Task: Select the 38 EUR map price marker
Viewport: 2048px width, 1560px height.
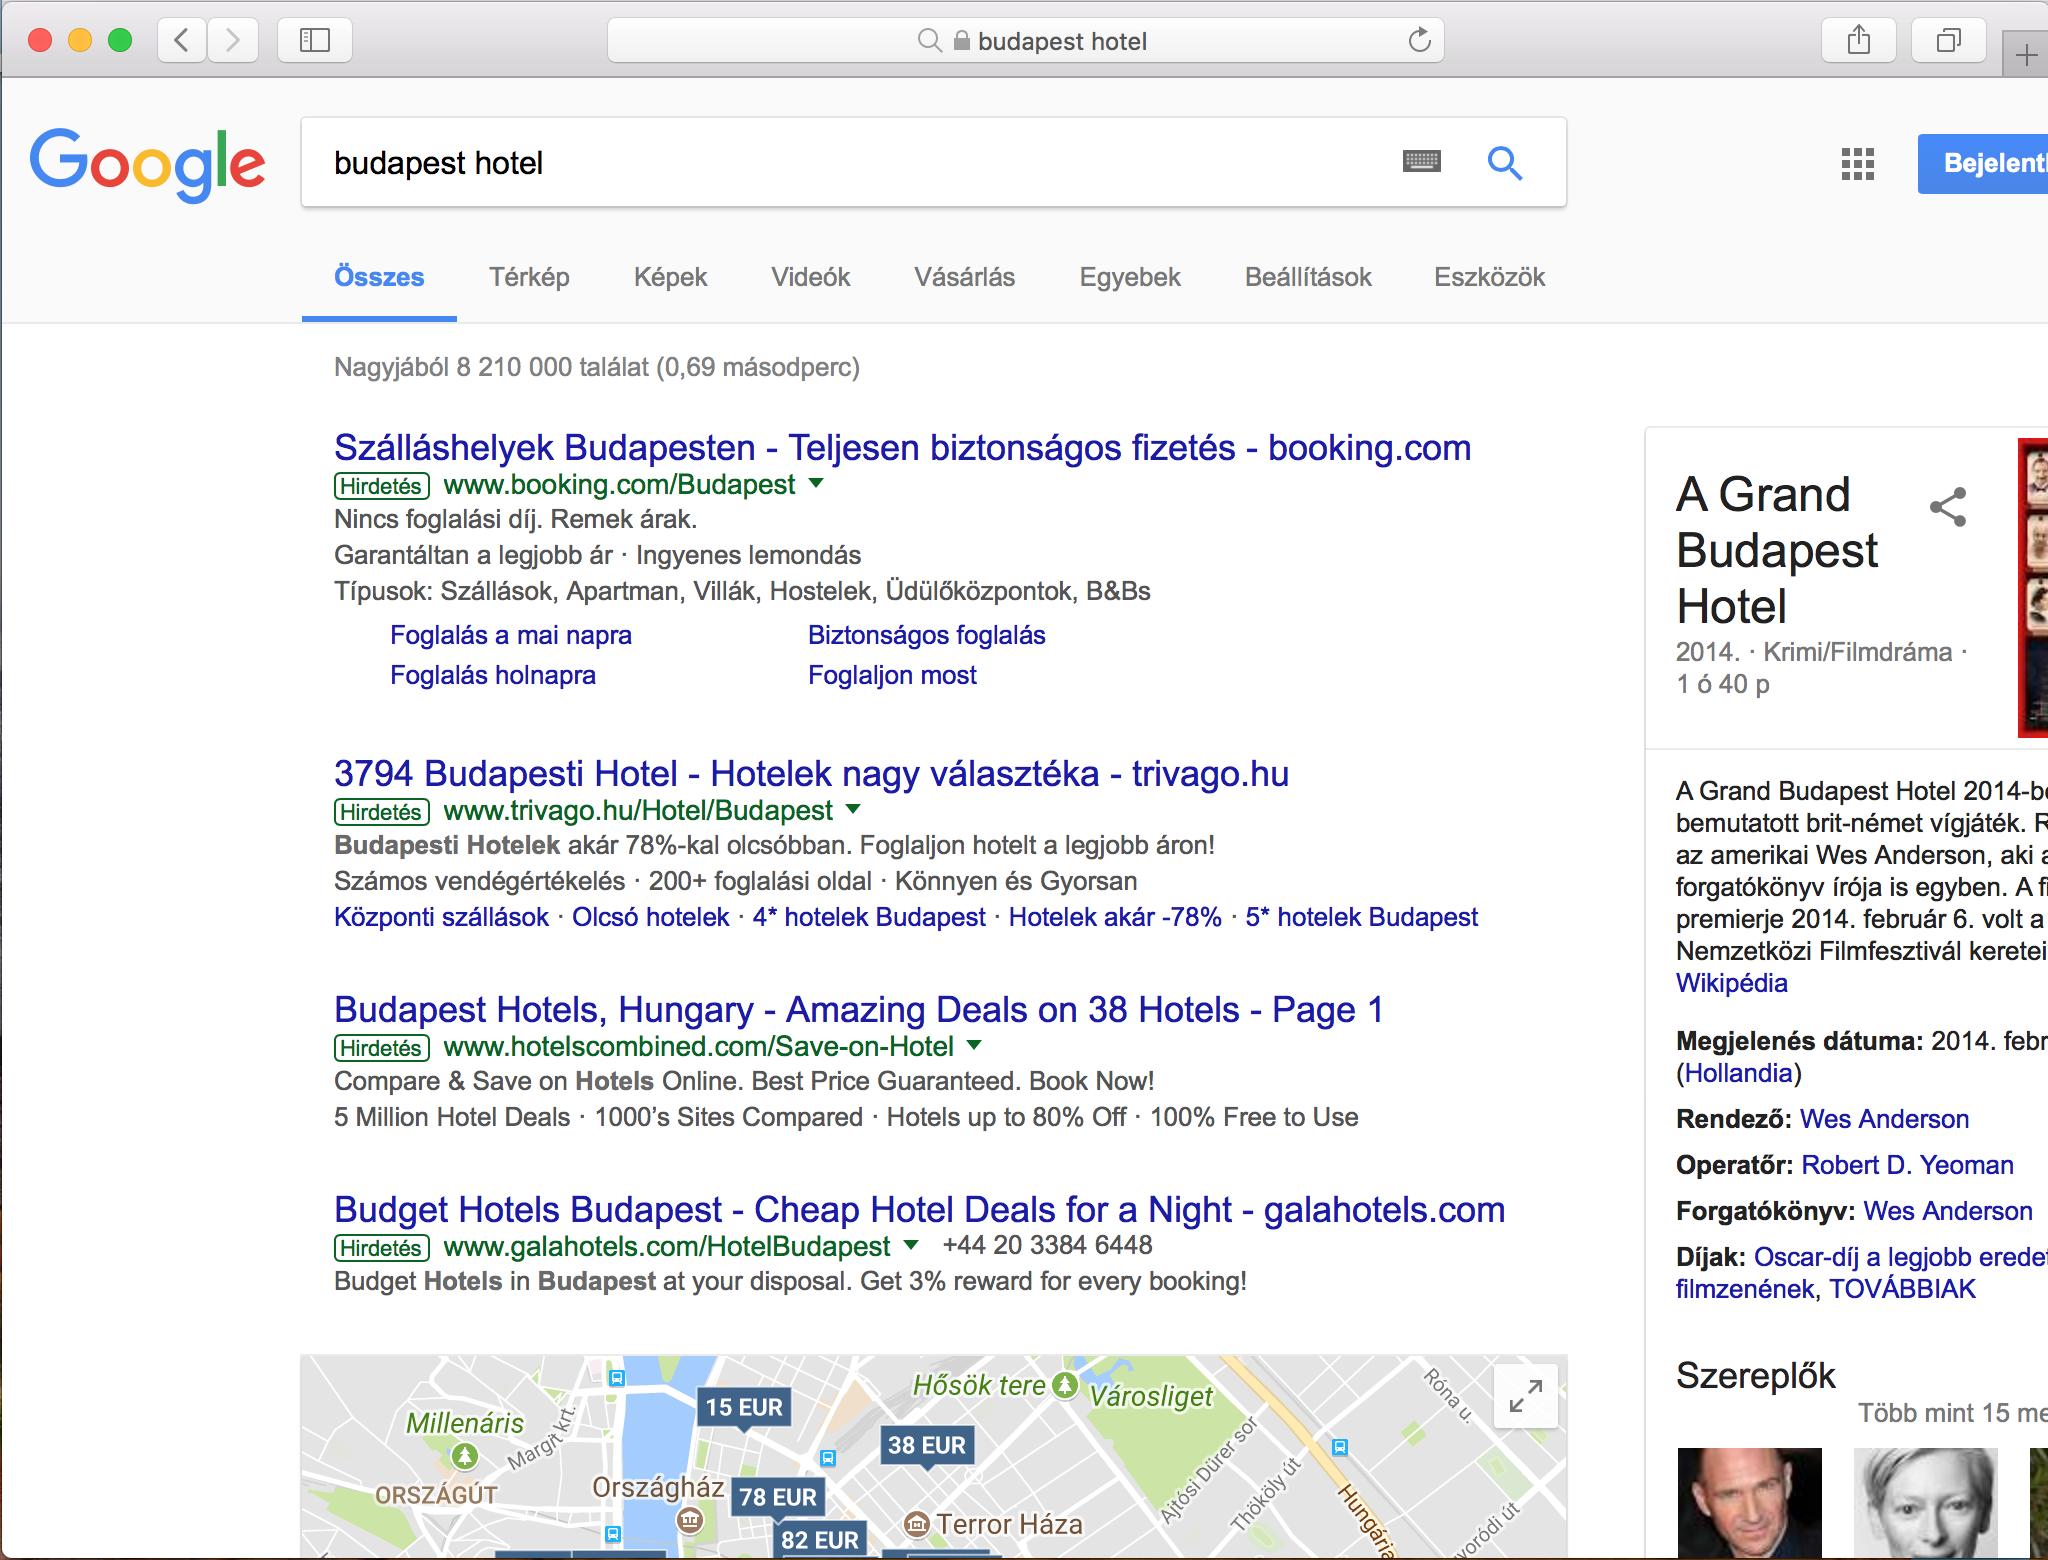Action: click(x=927, y=1445)
